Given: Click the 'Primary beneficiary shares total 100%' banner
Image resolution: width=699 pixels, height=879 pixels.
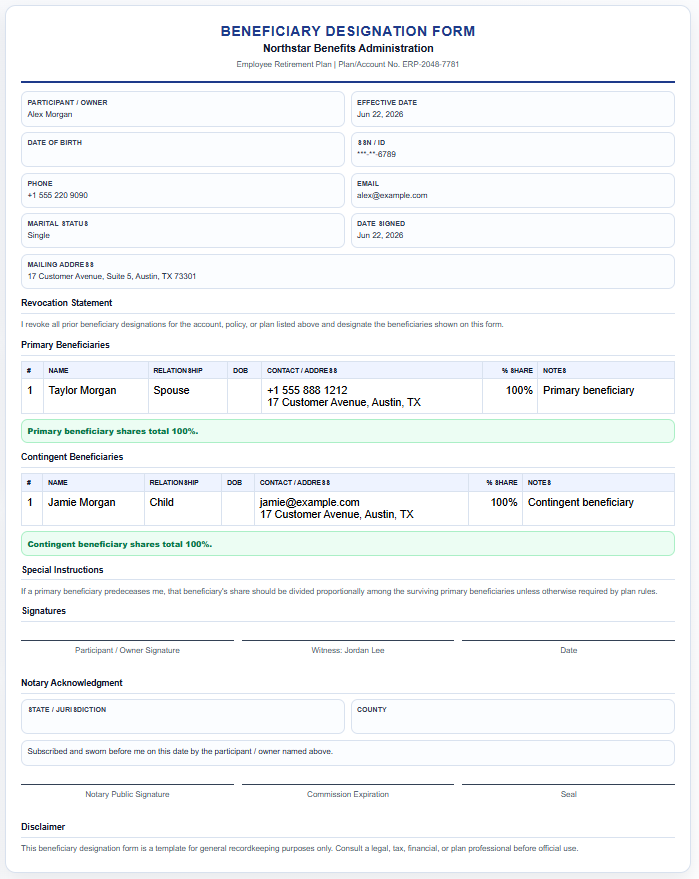Looking at the screenshot, I should (x=348, y=431).
